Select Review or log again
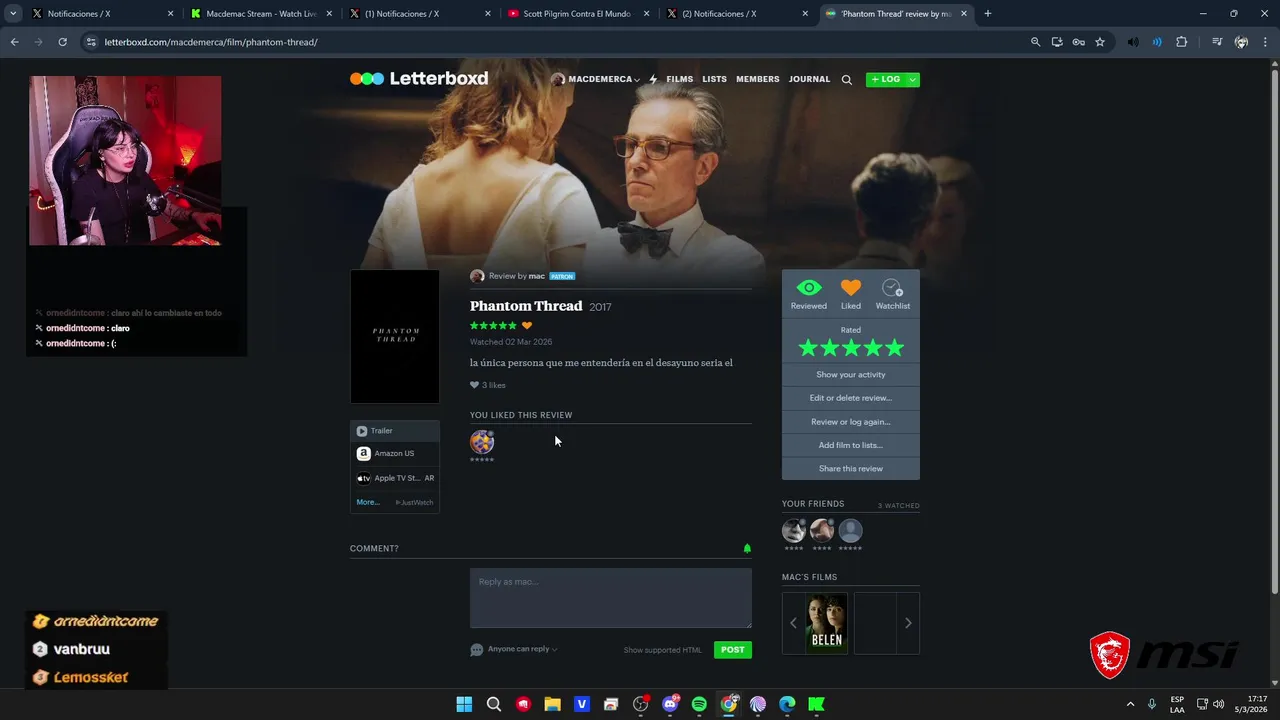This screenshot has height=720, width=1280. [x=851, y=422]
